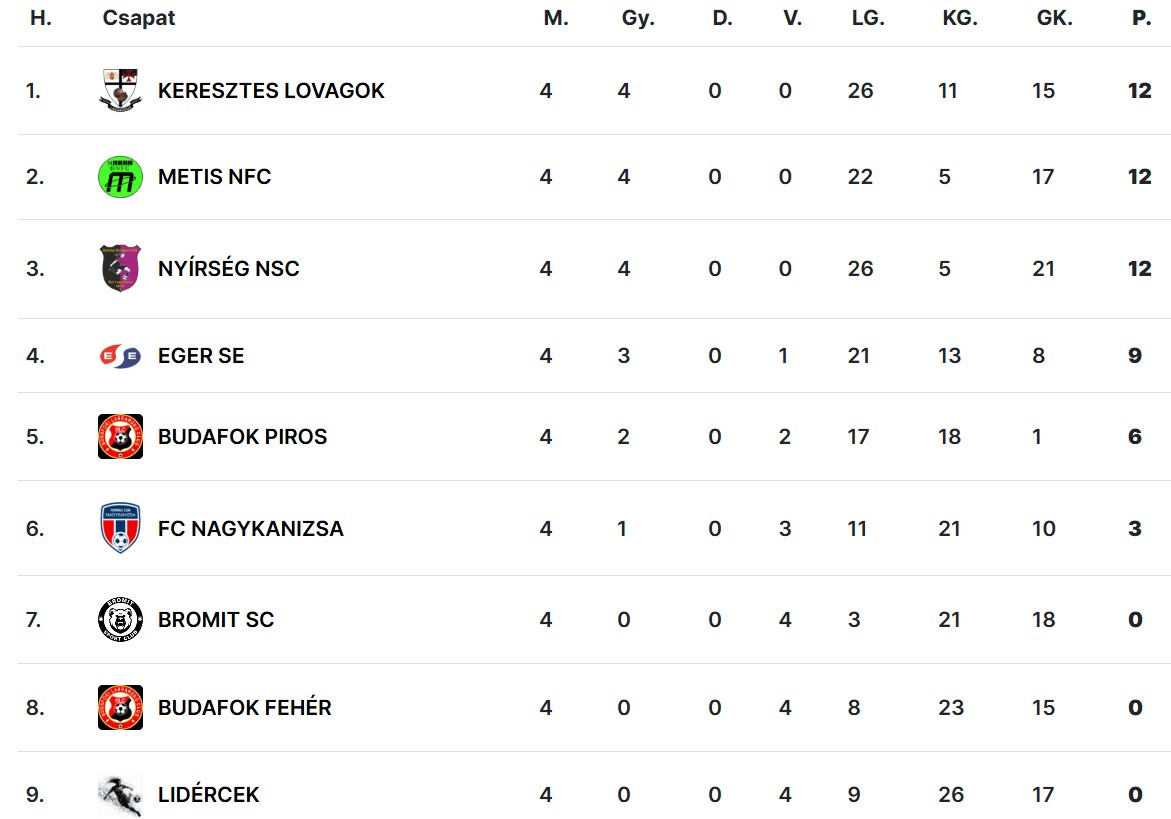The width and height of the screenshot is (1171, 819).
Task: Select the H. rank column header
Action: click(41, 18)
